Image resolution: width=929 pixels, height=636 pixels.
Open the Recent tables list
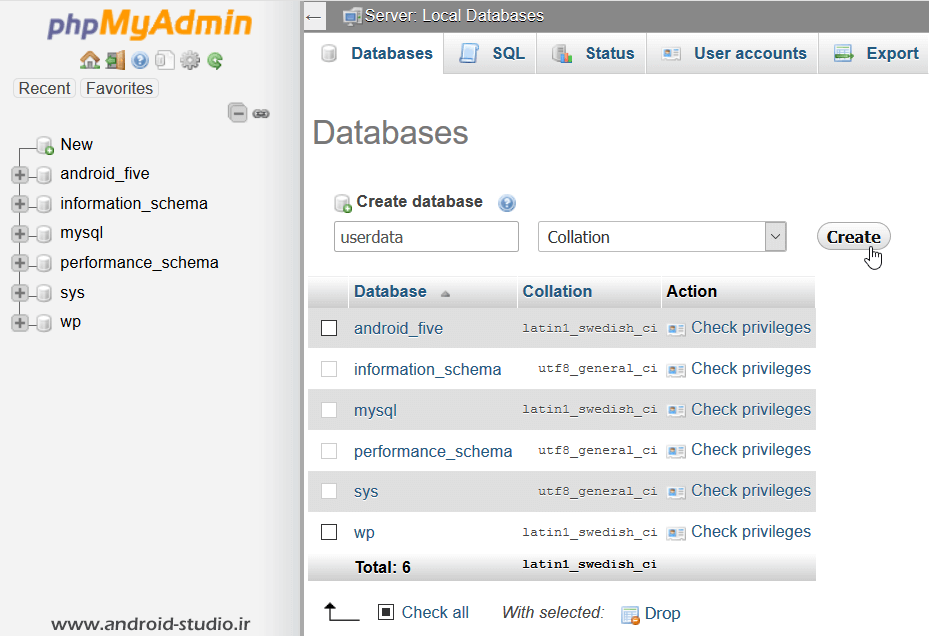coord(44,88)
